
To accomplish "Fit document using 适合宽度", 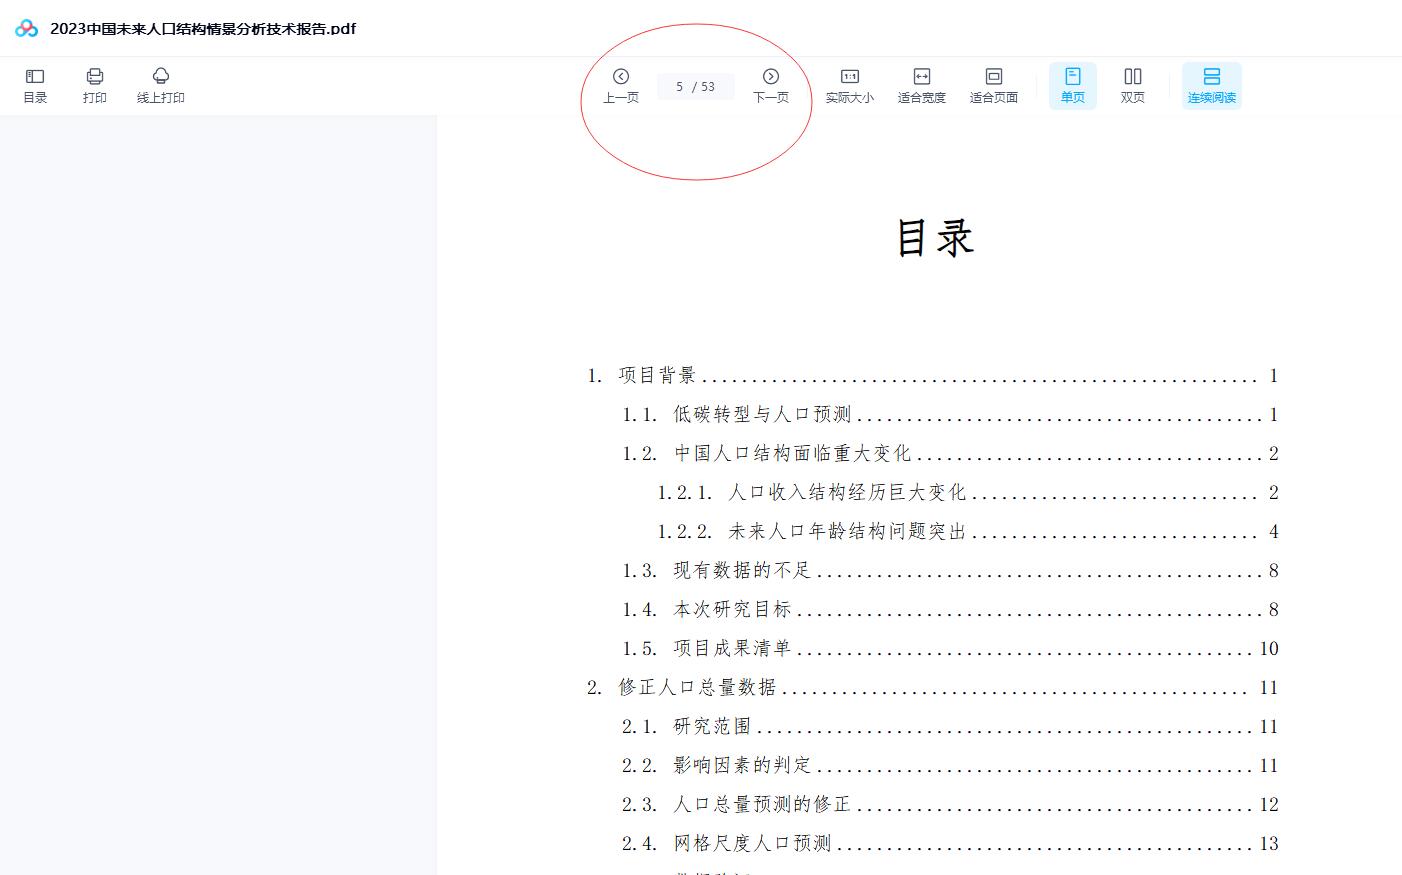I will click(921, 85).
